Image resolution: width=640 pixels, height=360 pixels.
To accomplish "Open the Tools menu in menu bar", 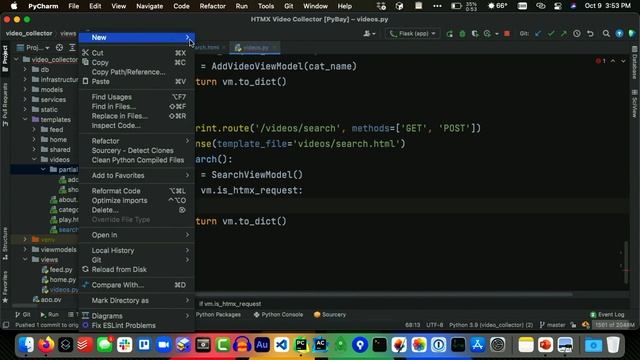I will point(266,6).
